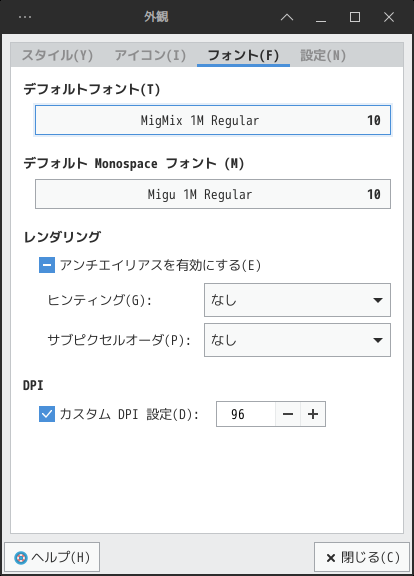
Task: Increase DPI with the plus button
Action: (313, 414)
